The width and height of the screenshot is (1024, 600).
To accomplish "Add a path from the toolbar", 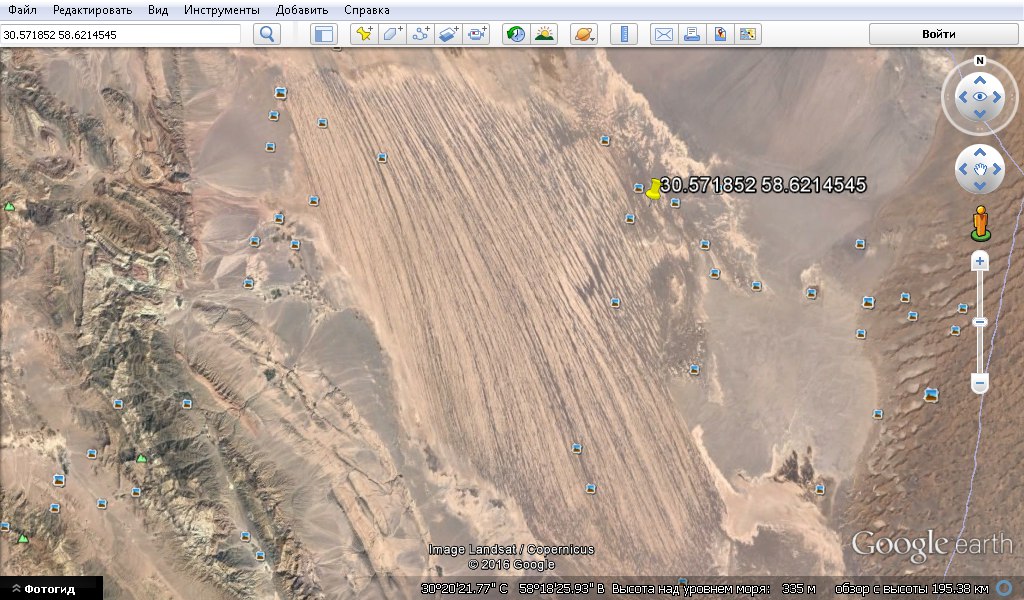I will coord(421,34).
